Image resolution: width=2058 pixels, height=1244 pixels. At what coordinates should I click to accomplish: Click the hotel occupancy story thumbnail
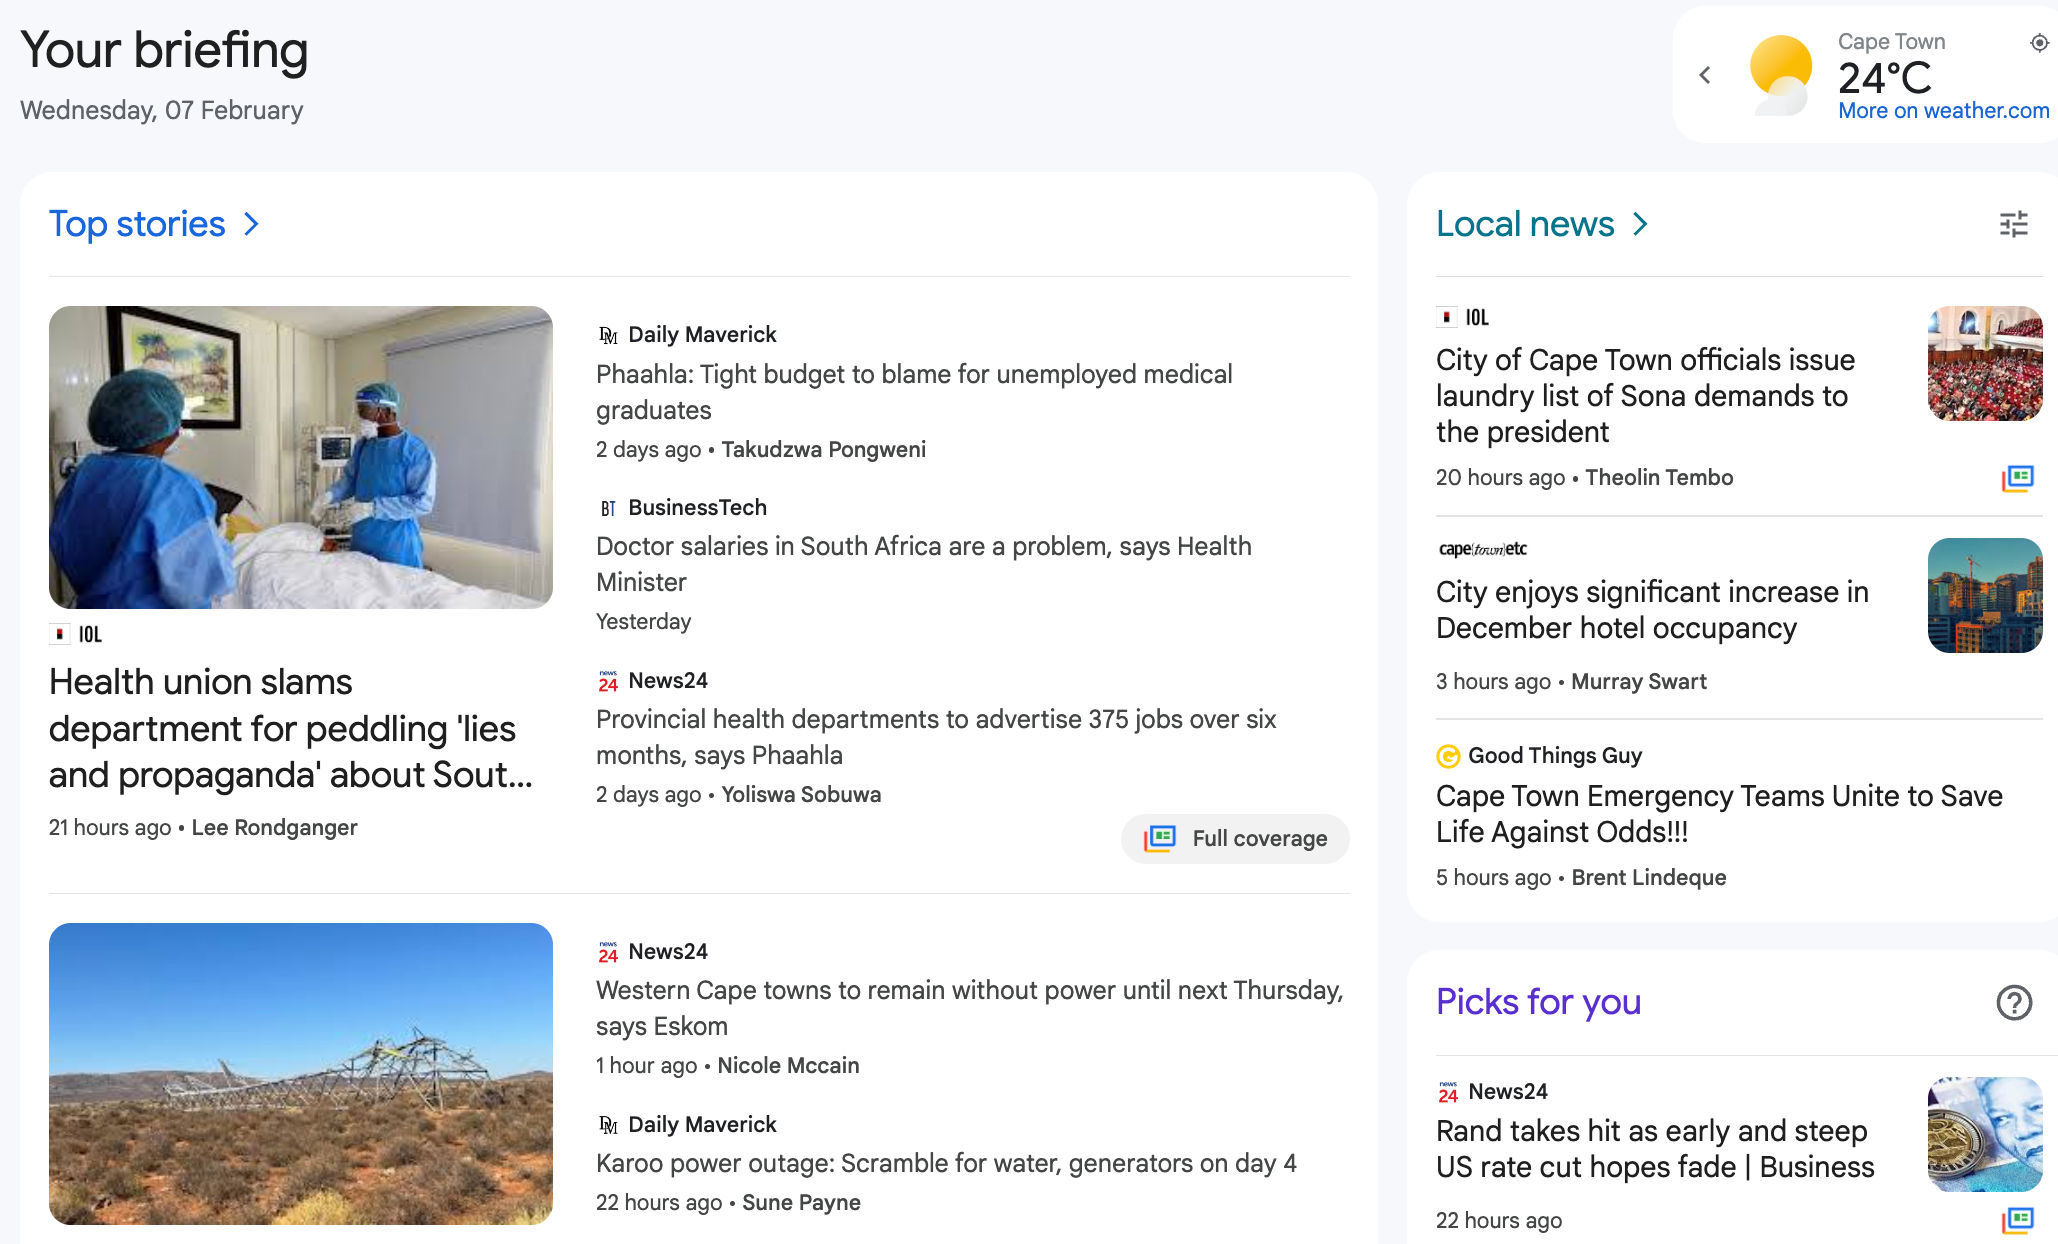tap(1985, 594)
